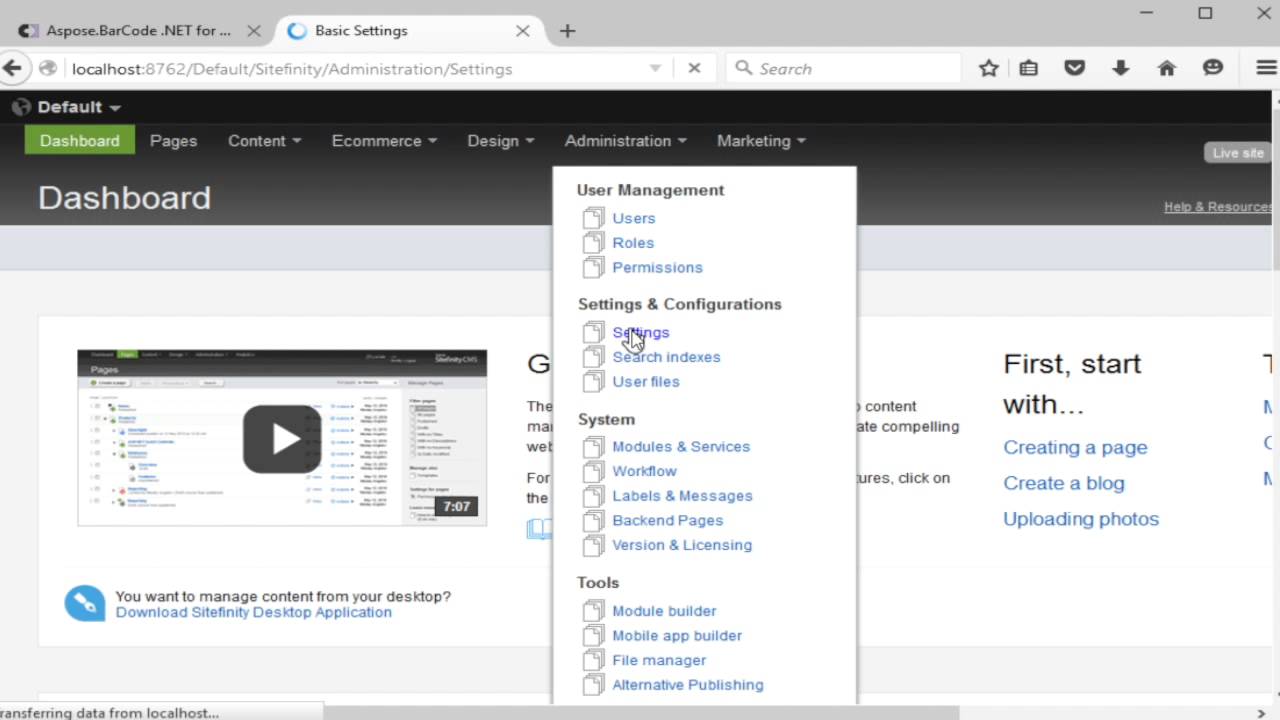This screenshot has height=720, width=1280.
Task: Click the page icon beside Search indexes
Action: coord(594,356)
